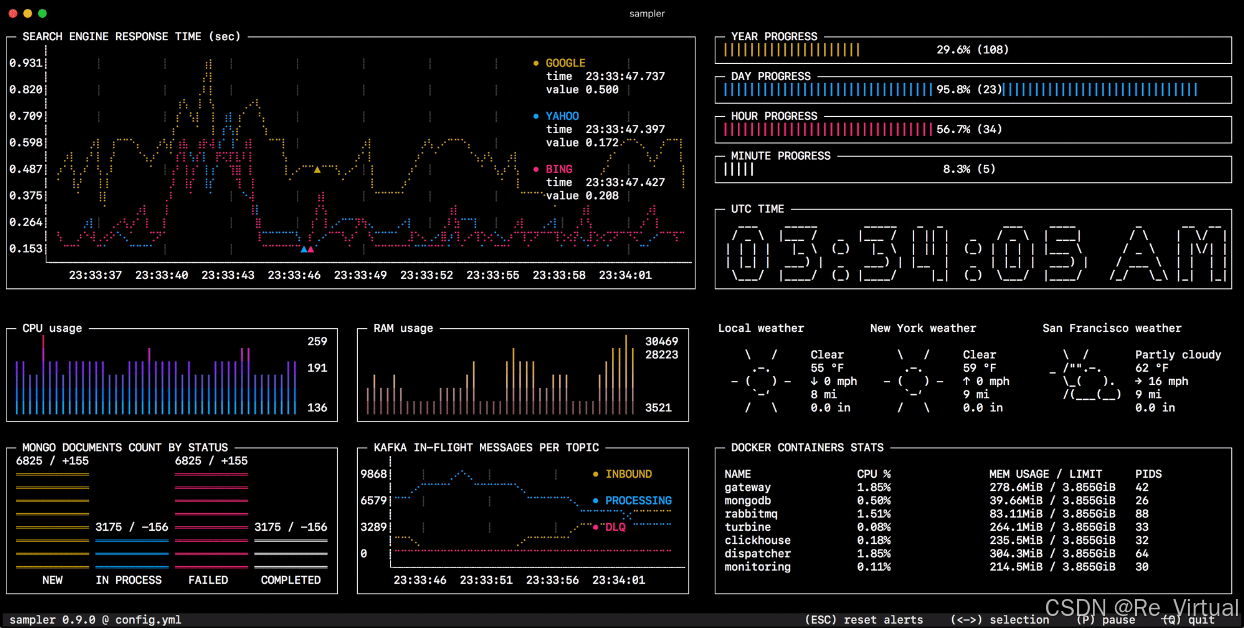Click the blue Yahoo triangle marker on chart
This screenshot has height=628, width=1244.
(303, 248)
